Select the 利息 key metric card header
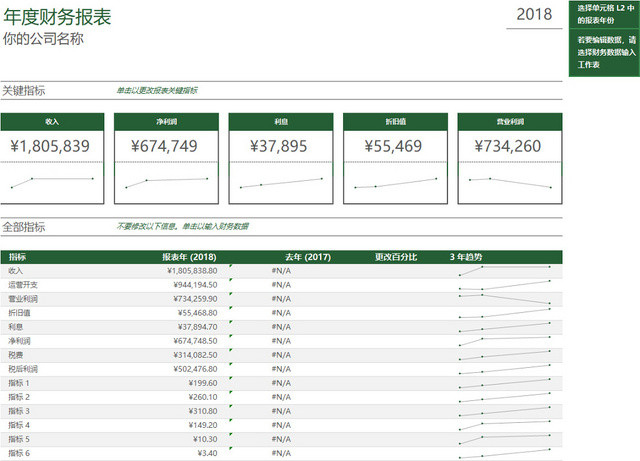Viewport: 640px width, 461px height. (x=281, y=122)
